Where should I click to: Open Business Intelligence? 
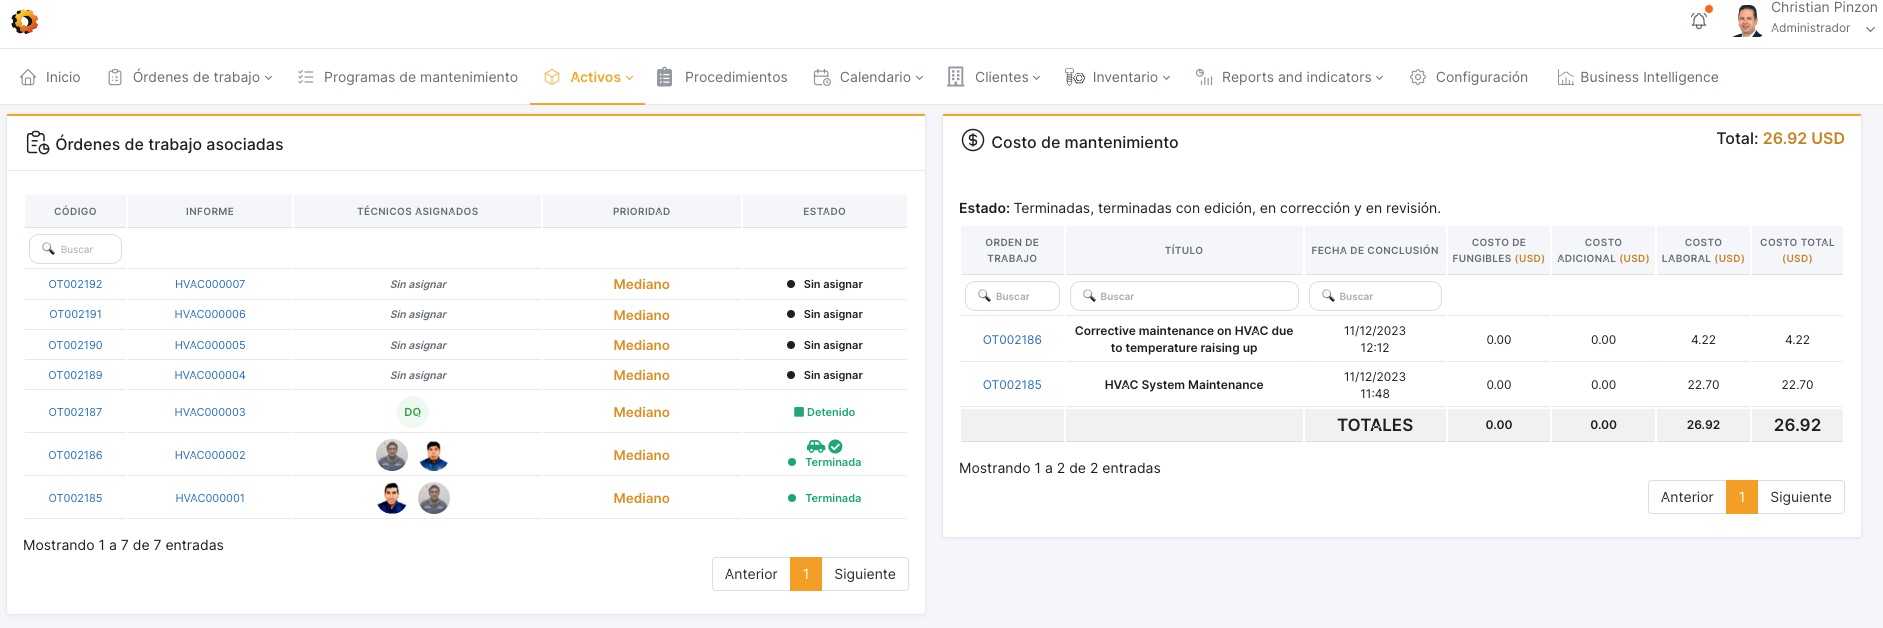point(1649,77)
